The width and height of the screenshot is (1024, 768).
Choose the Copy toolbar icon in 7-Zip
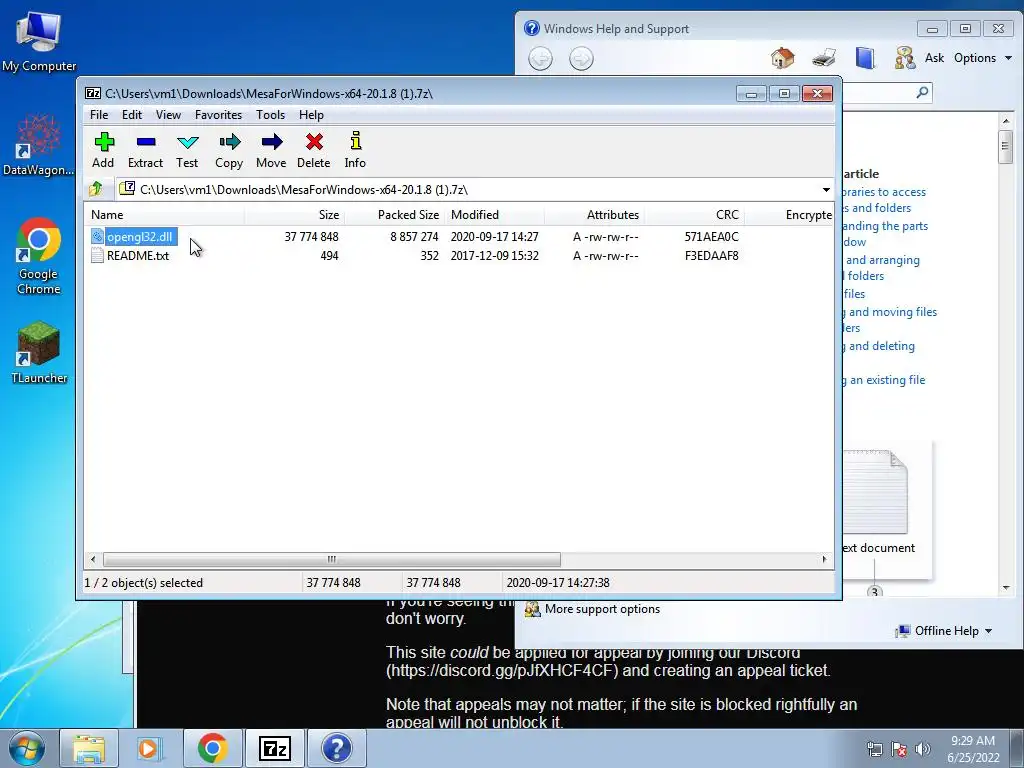(229, 150)
